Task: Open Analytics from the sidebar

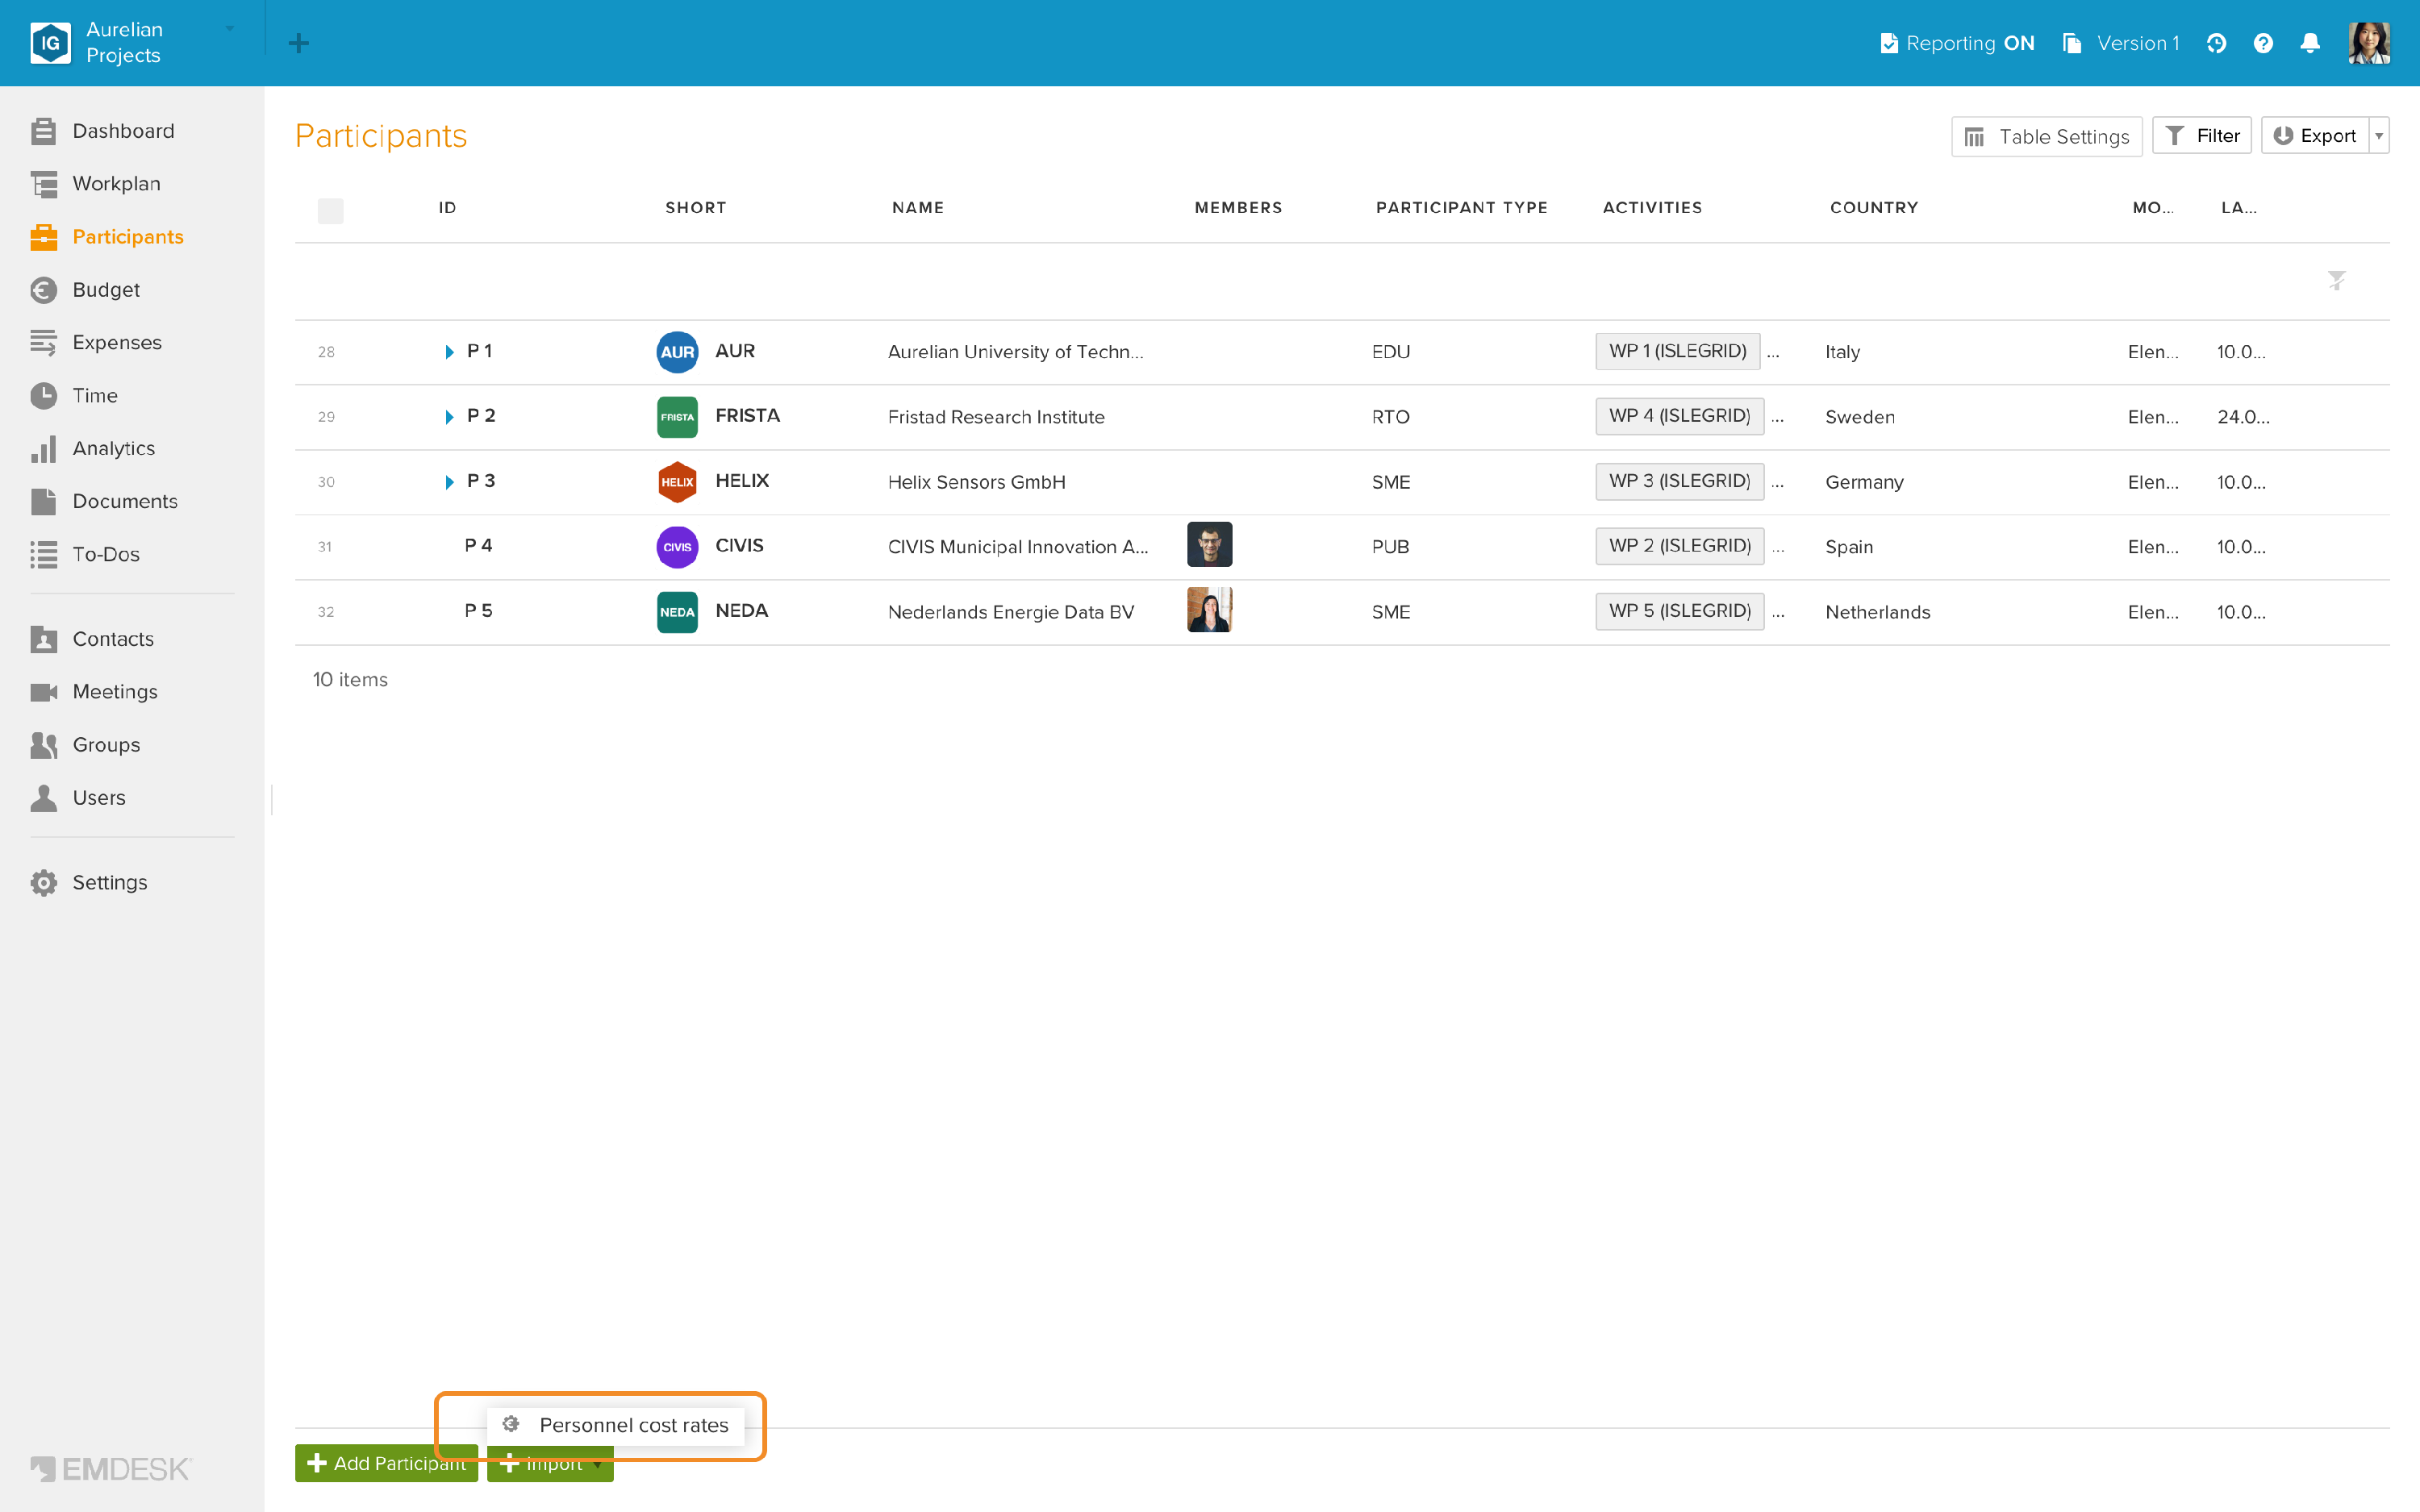Action: pos(113,448)
